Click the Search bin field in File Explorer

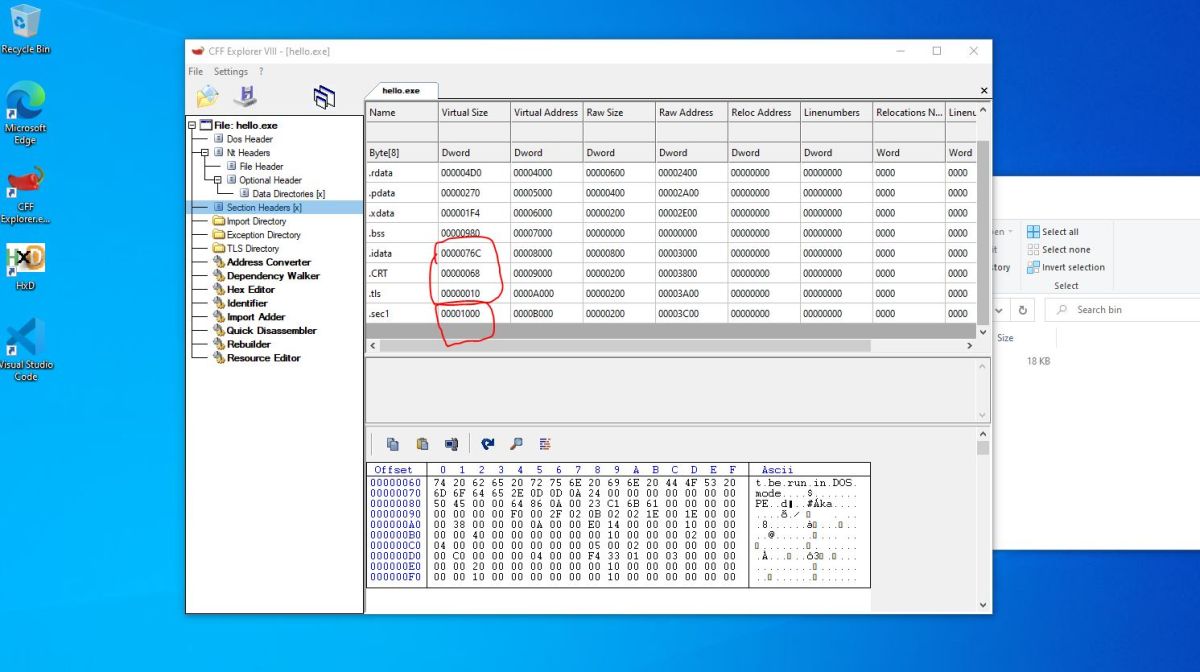point(1122,310)
